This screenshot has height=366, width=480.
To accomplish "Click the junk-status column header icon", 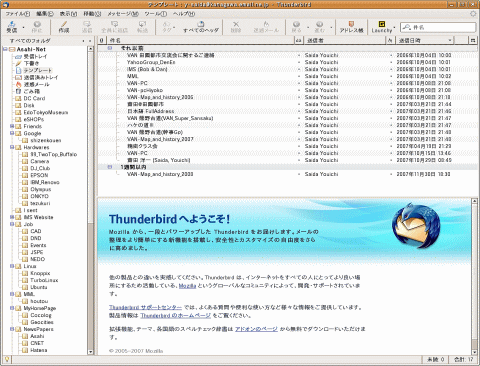I will point(390,40).
